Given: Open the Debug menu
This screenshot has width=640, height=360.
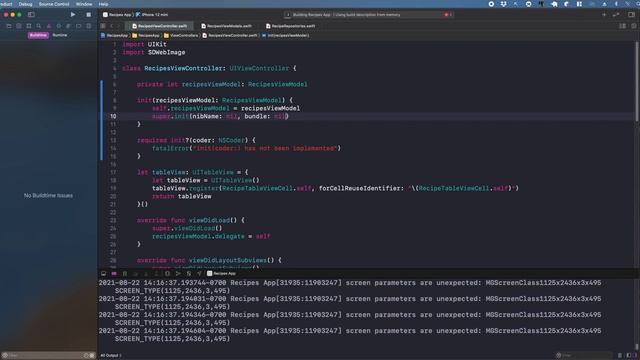Looking at the screenshot, I should tap(25, 4).
